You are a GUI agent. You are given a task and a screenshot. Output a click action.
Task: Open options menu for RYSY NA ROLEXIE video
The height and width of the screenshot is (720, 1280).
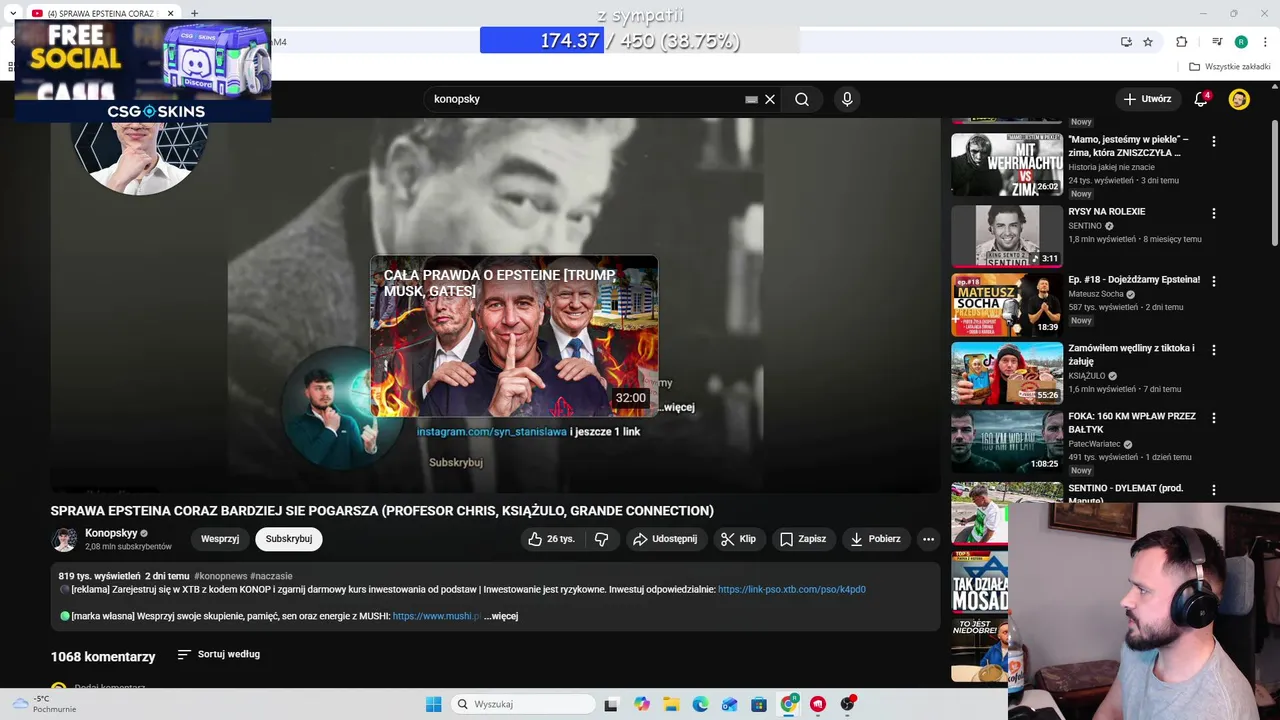coord(1214,214)
